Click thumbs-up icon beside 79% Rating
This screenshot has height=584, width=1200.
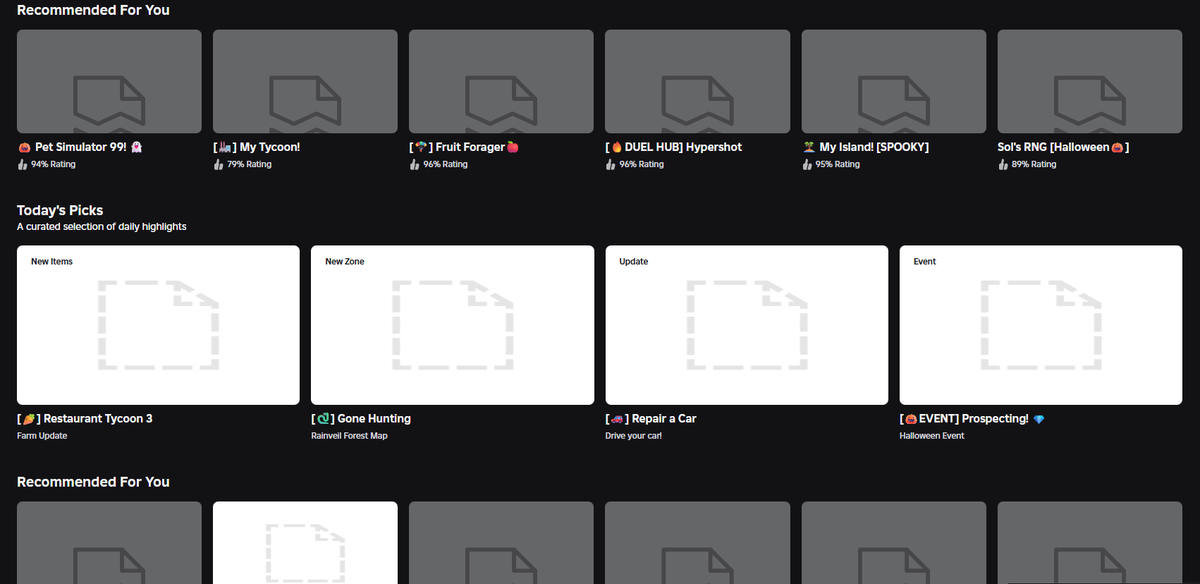[218, 165]
